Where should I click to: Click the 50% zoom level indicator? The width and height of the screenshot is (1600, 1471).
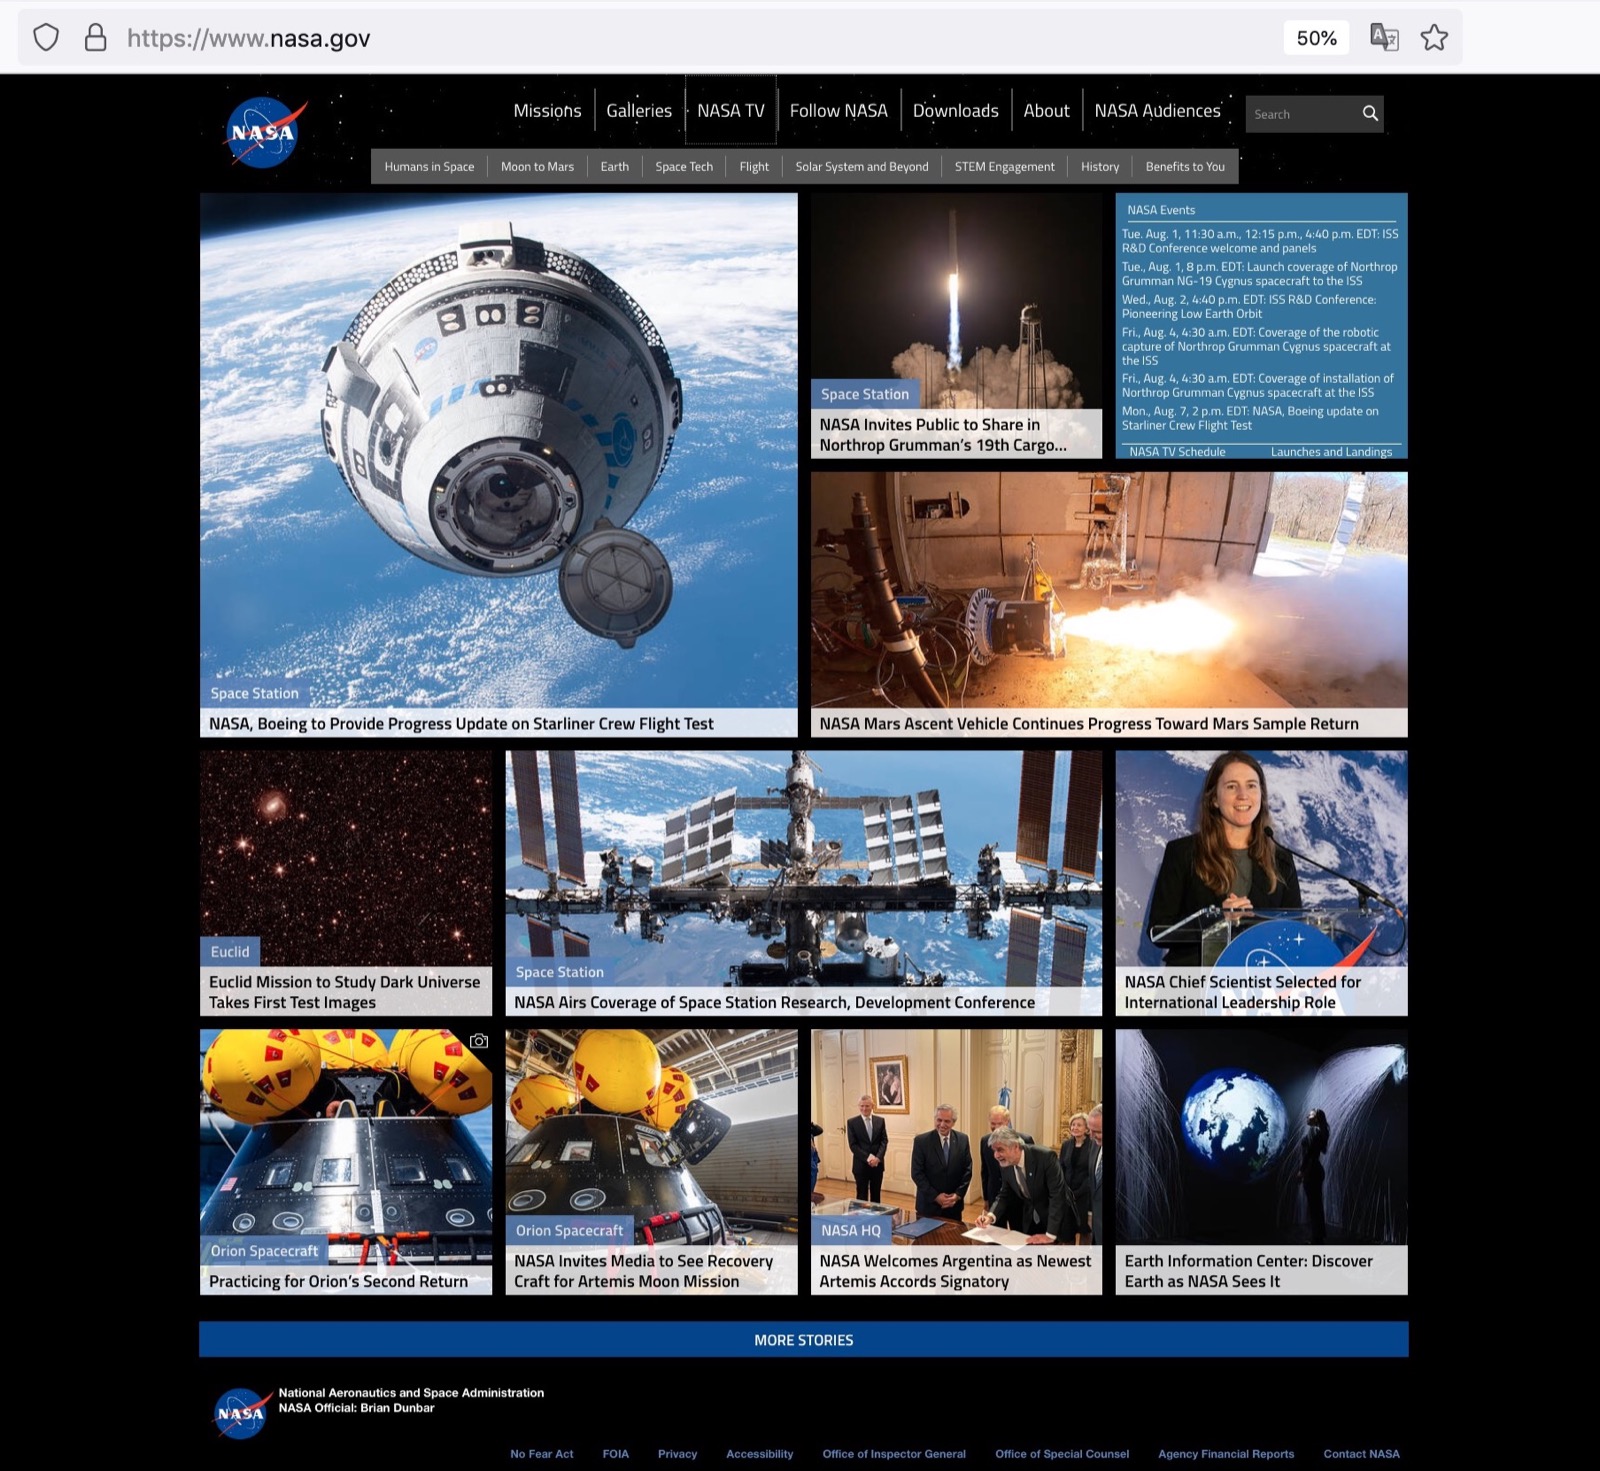(1316, 38)
